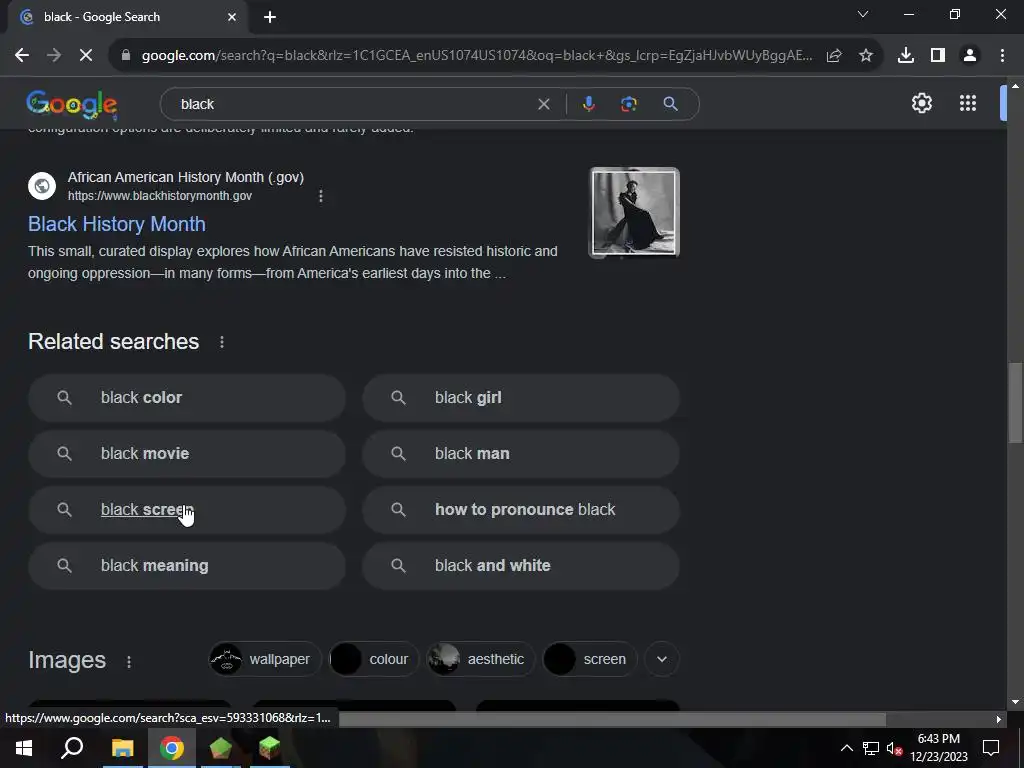Search related term black girl
The height and width of the screenshot is (768, 1024).
pos(521,398)
